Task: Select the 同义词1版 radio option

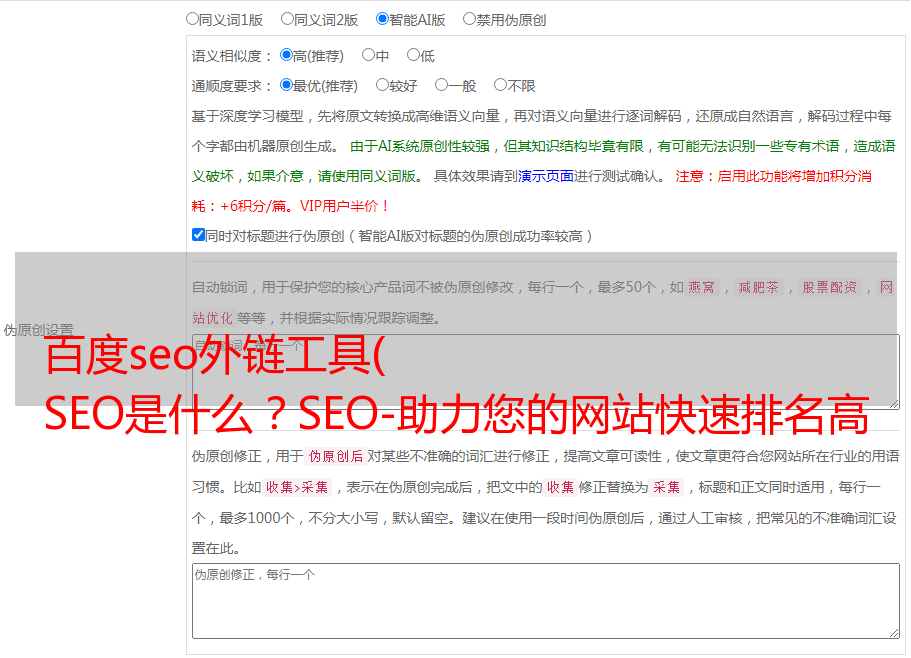Action: pos(192,19)
